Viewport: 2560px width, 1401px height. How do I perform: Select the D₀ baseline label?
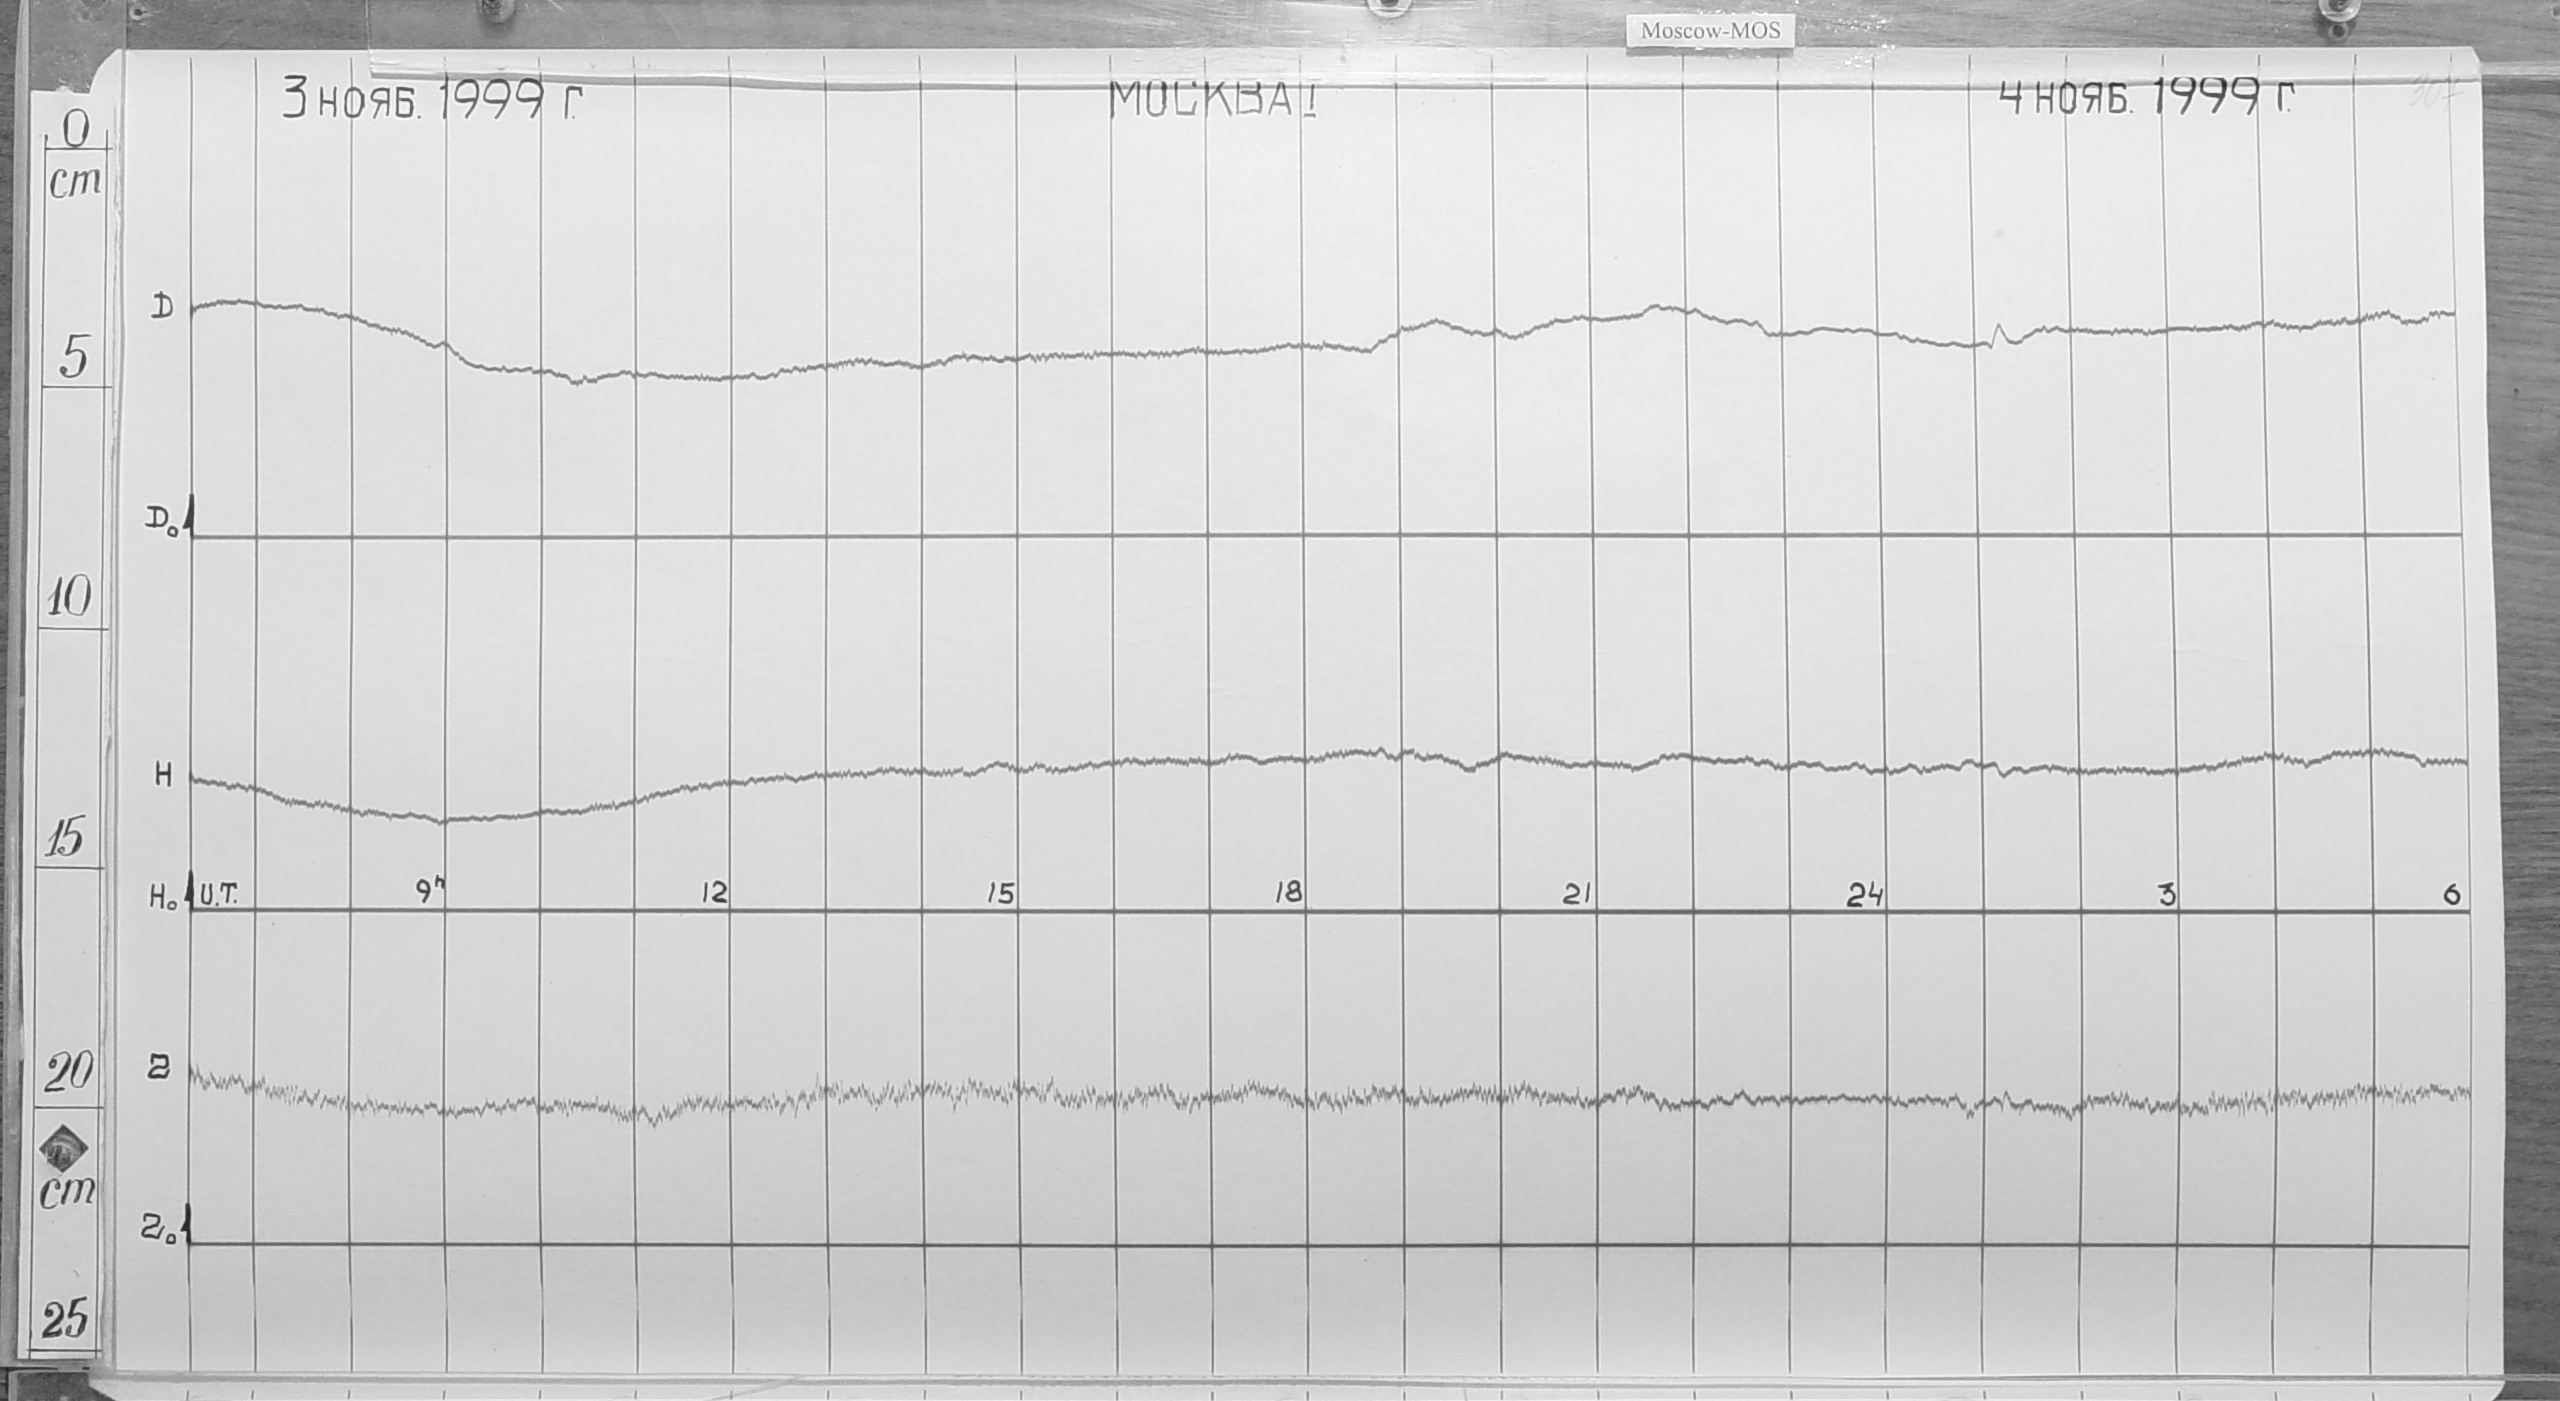click(162, 521)
